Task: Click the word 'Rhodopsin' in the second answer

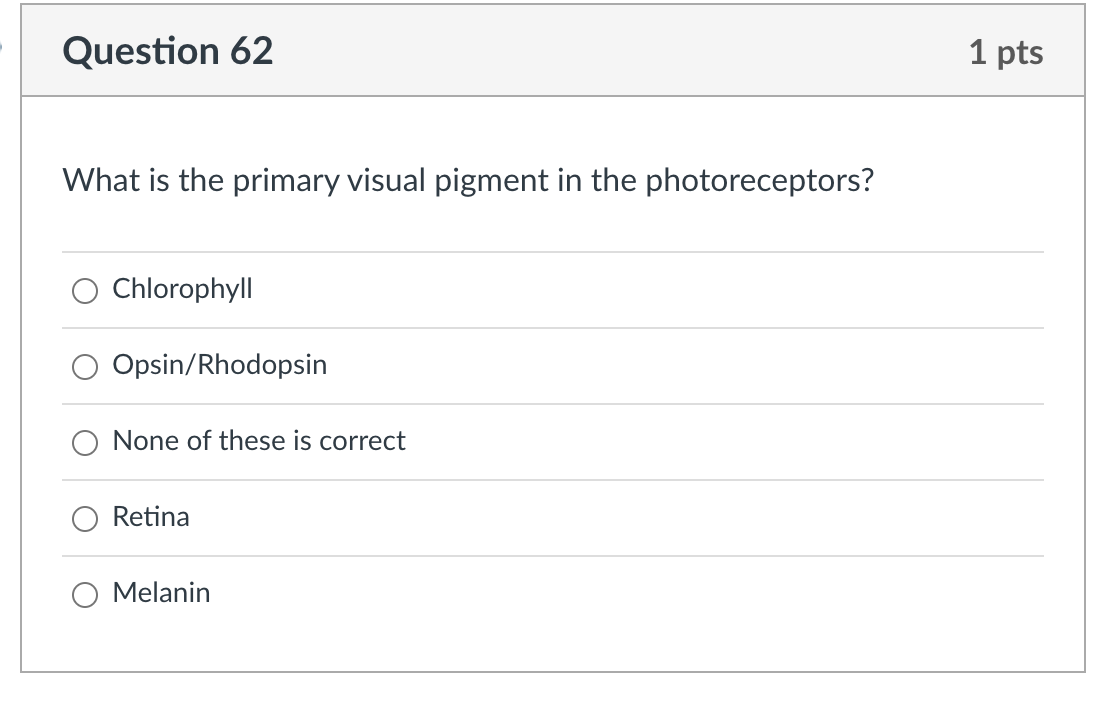Action: coord(262,365)
